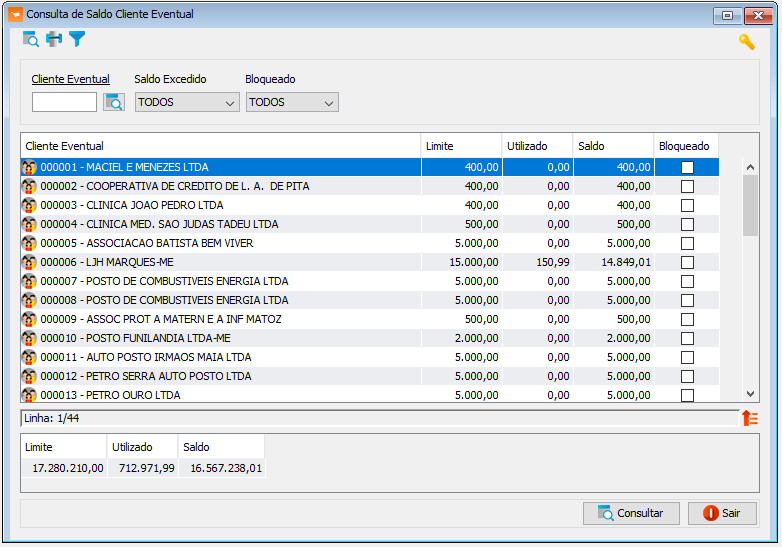Toggle Bloqueado checkbox for row 000009
Viewport: 782px width, 547px height.
[x=687, y=319]
